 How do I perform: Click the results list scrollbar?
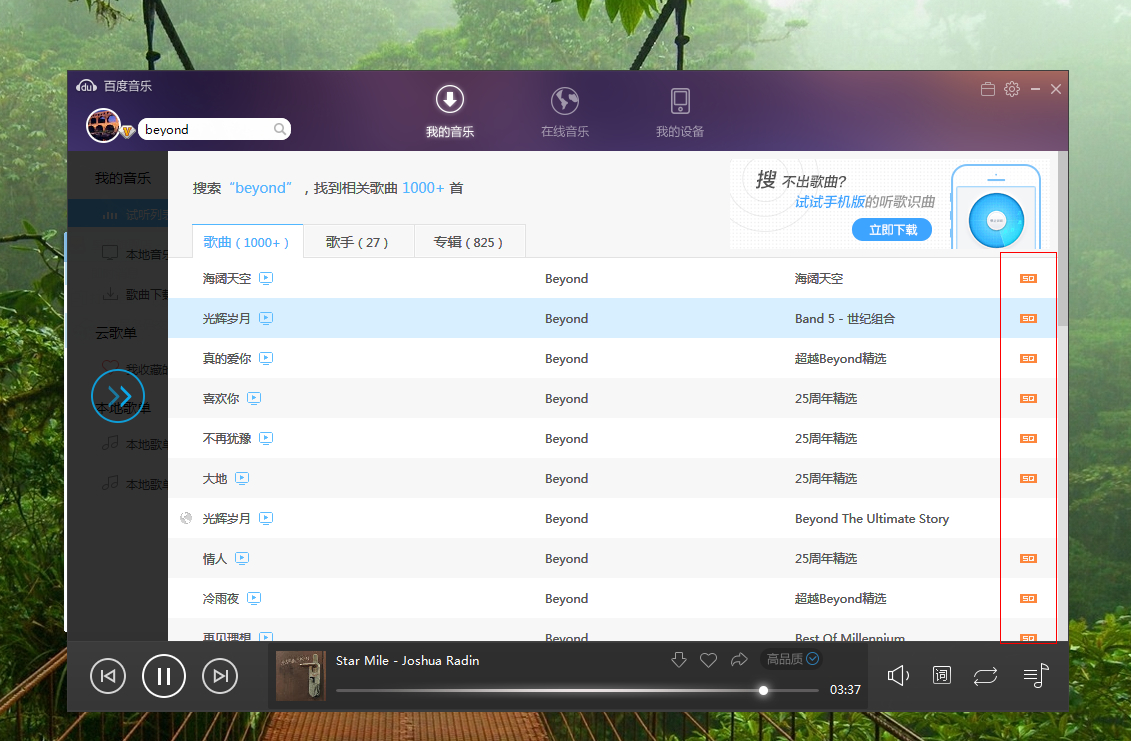point(1062,238)
